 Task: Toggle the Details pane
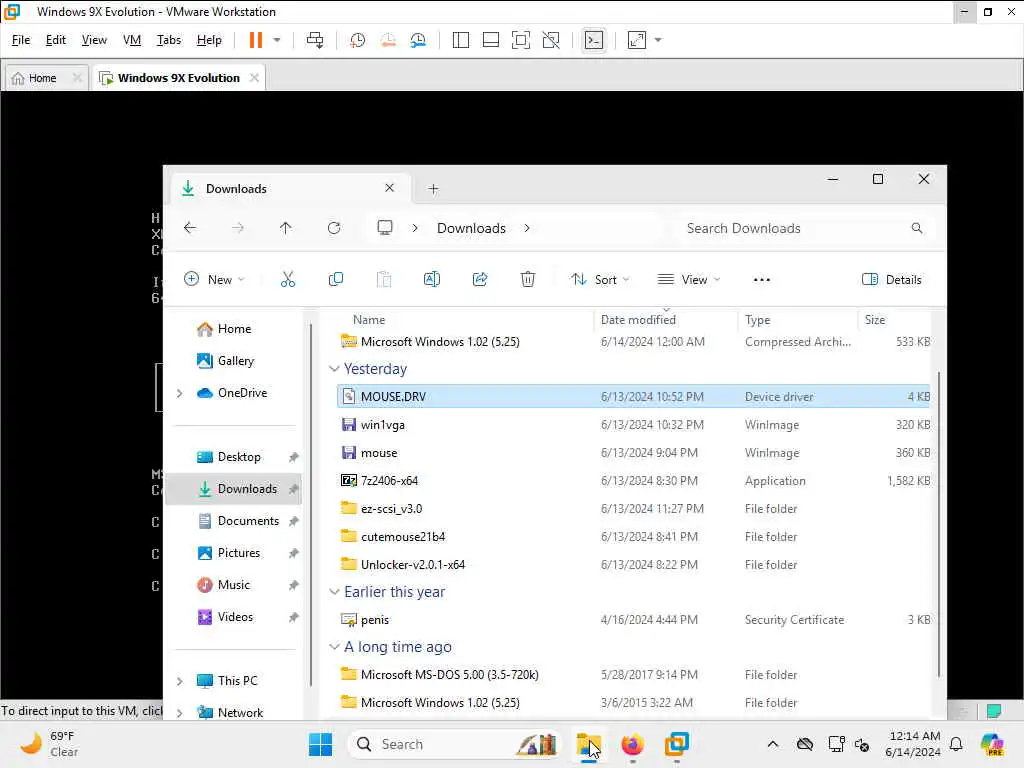point(891,280)
